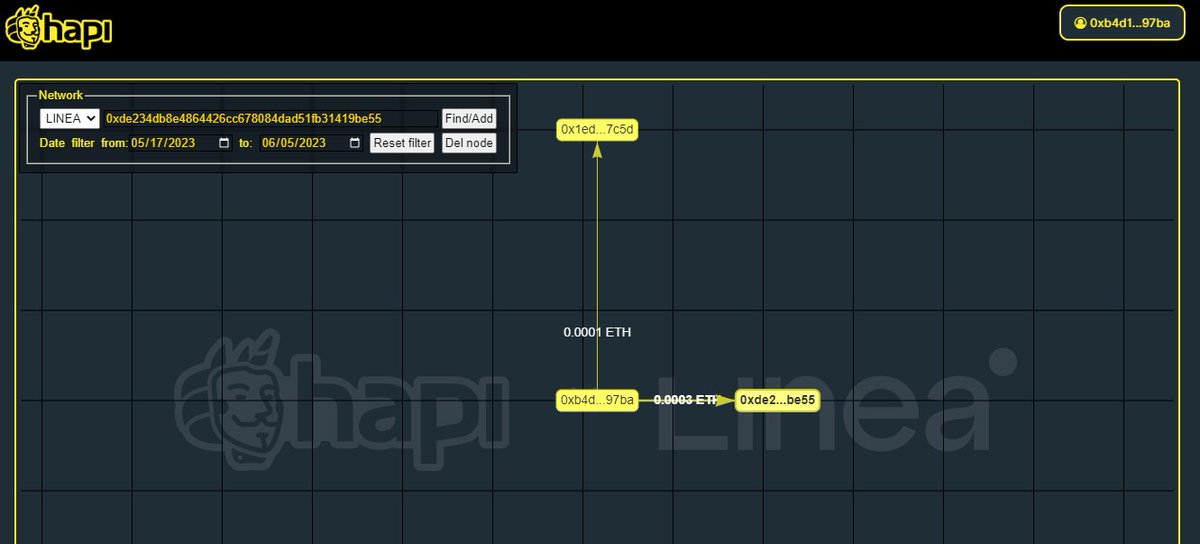
Task: Click the 0.0003 ETH edge label
Action: [686, 400]
